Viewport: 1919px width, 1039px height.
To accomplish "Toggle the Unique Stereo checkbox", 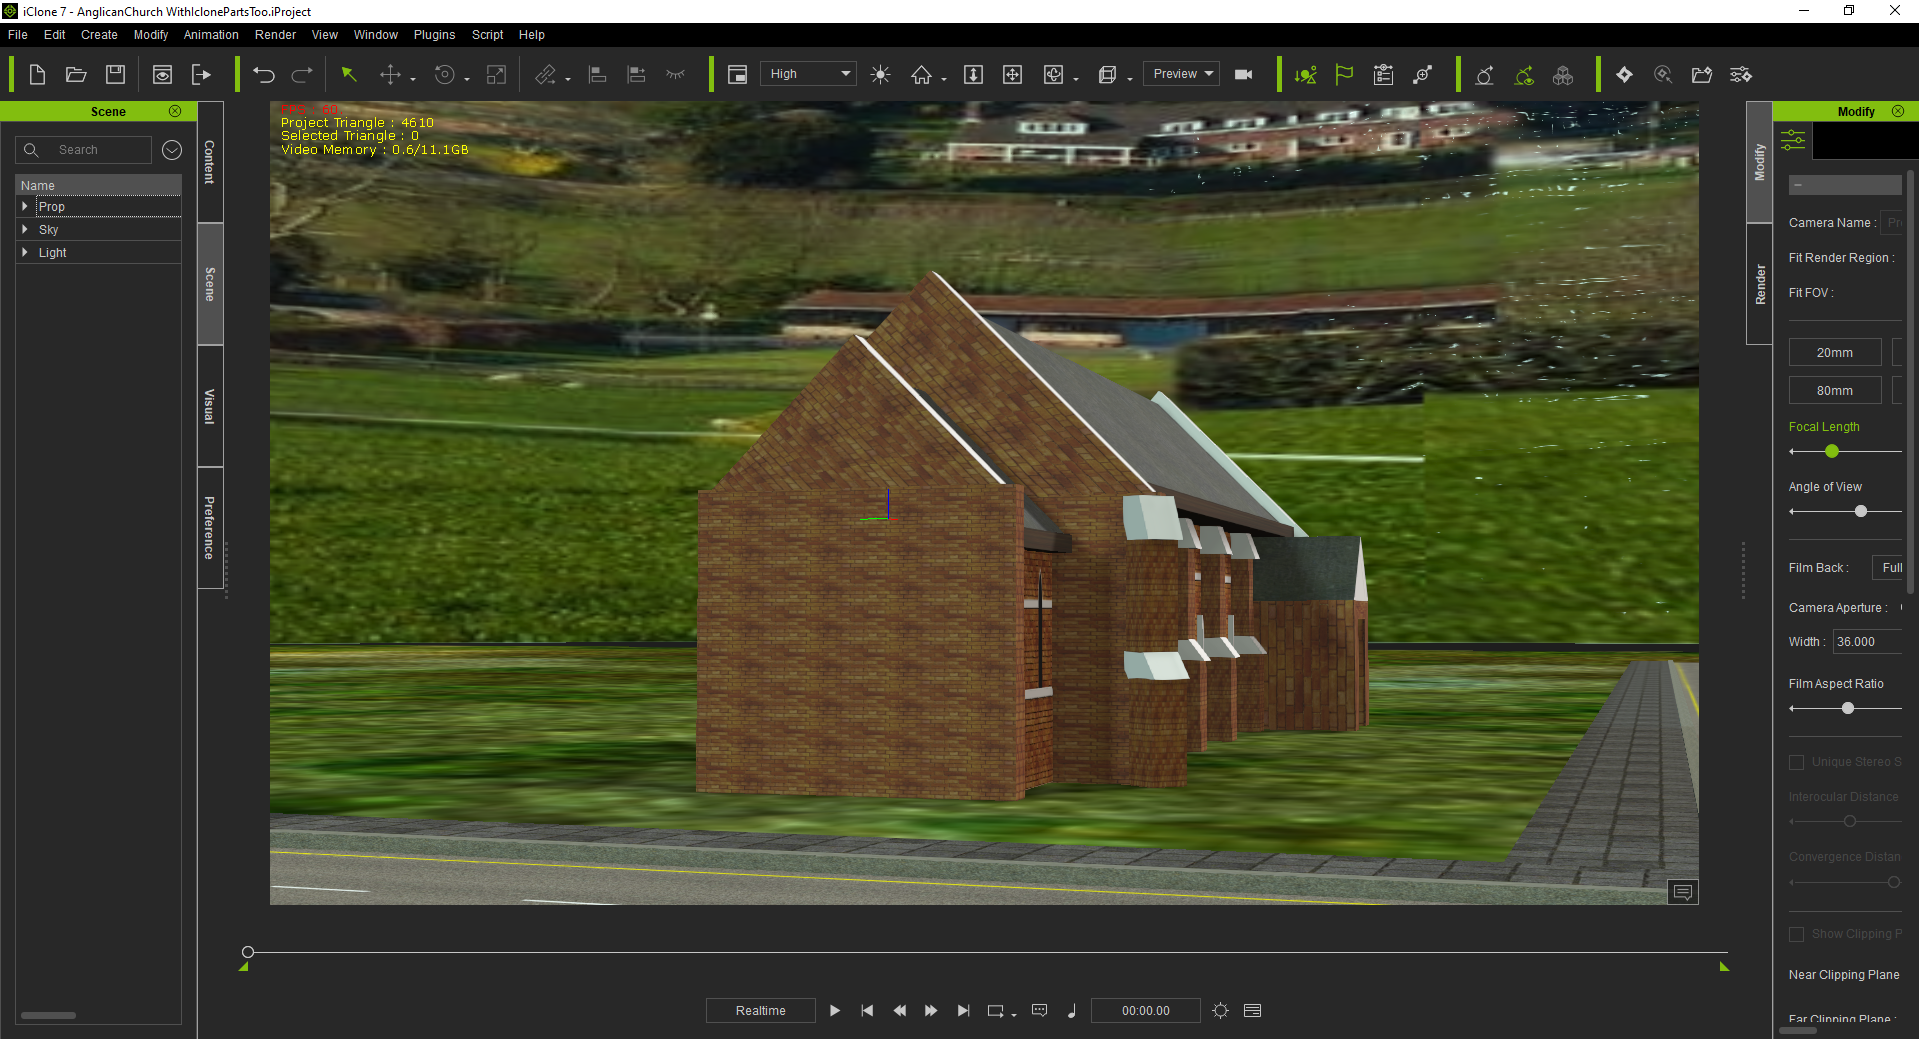I will tap(1796, 762).
